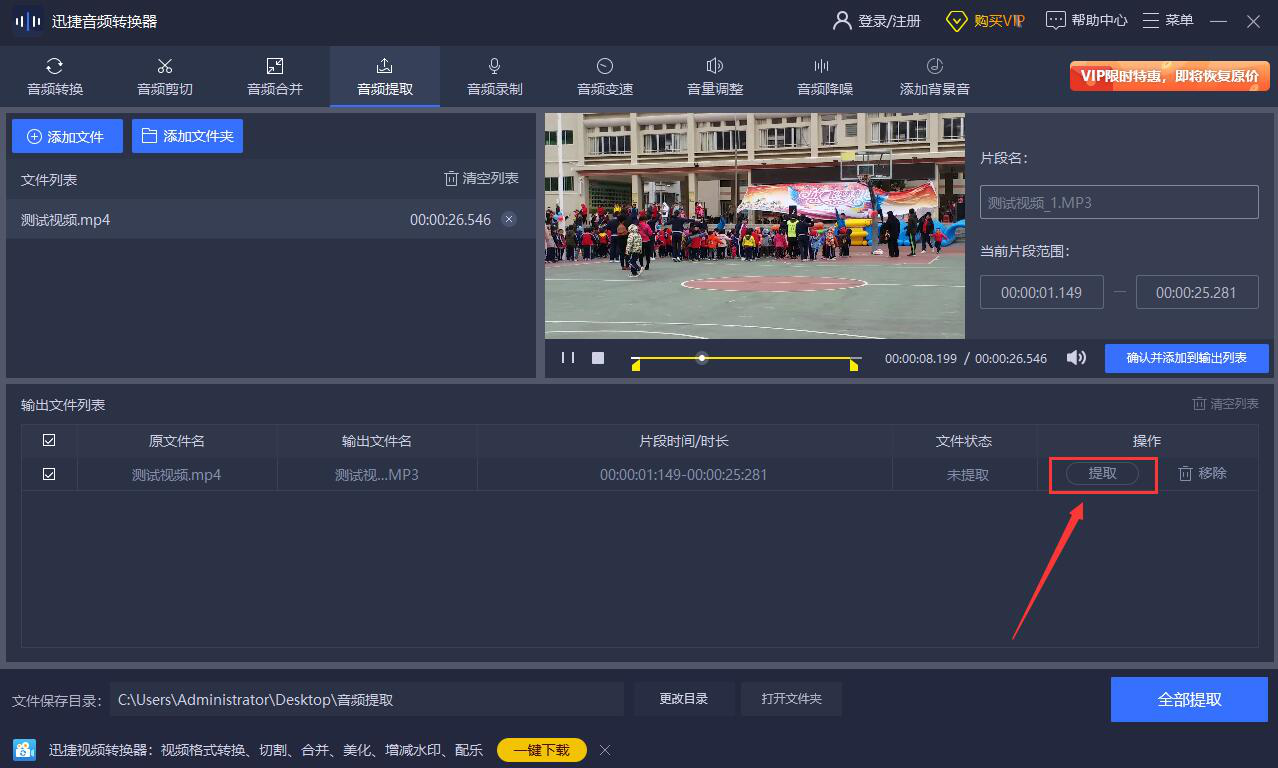1278x768 pixels.
Task: Click the 提取 button in output row
Action: click(x=1102, y=474)
